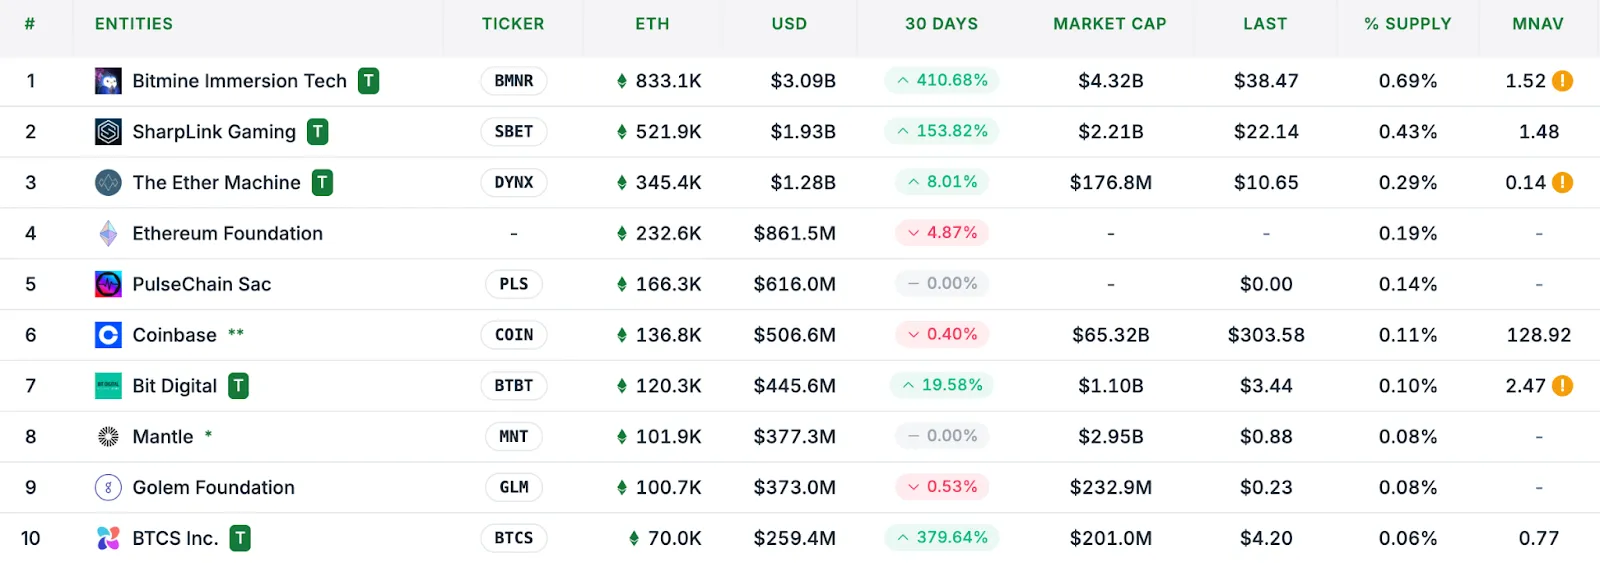Click the Coinbase blue logo icon

108,335
